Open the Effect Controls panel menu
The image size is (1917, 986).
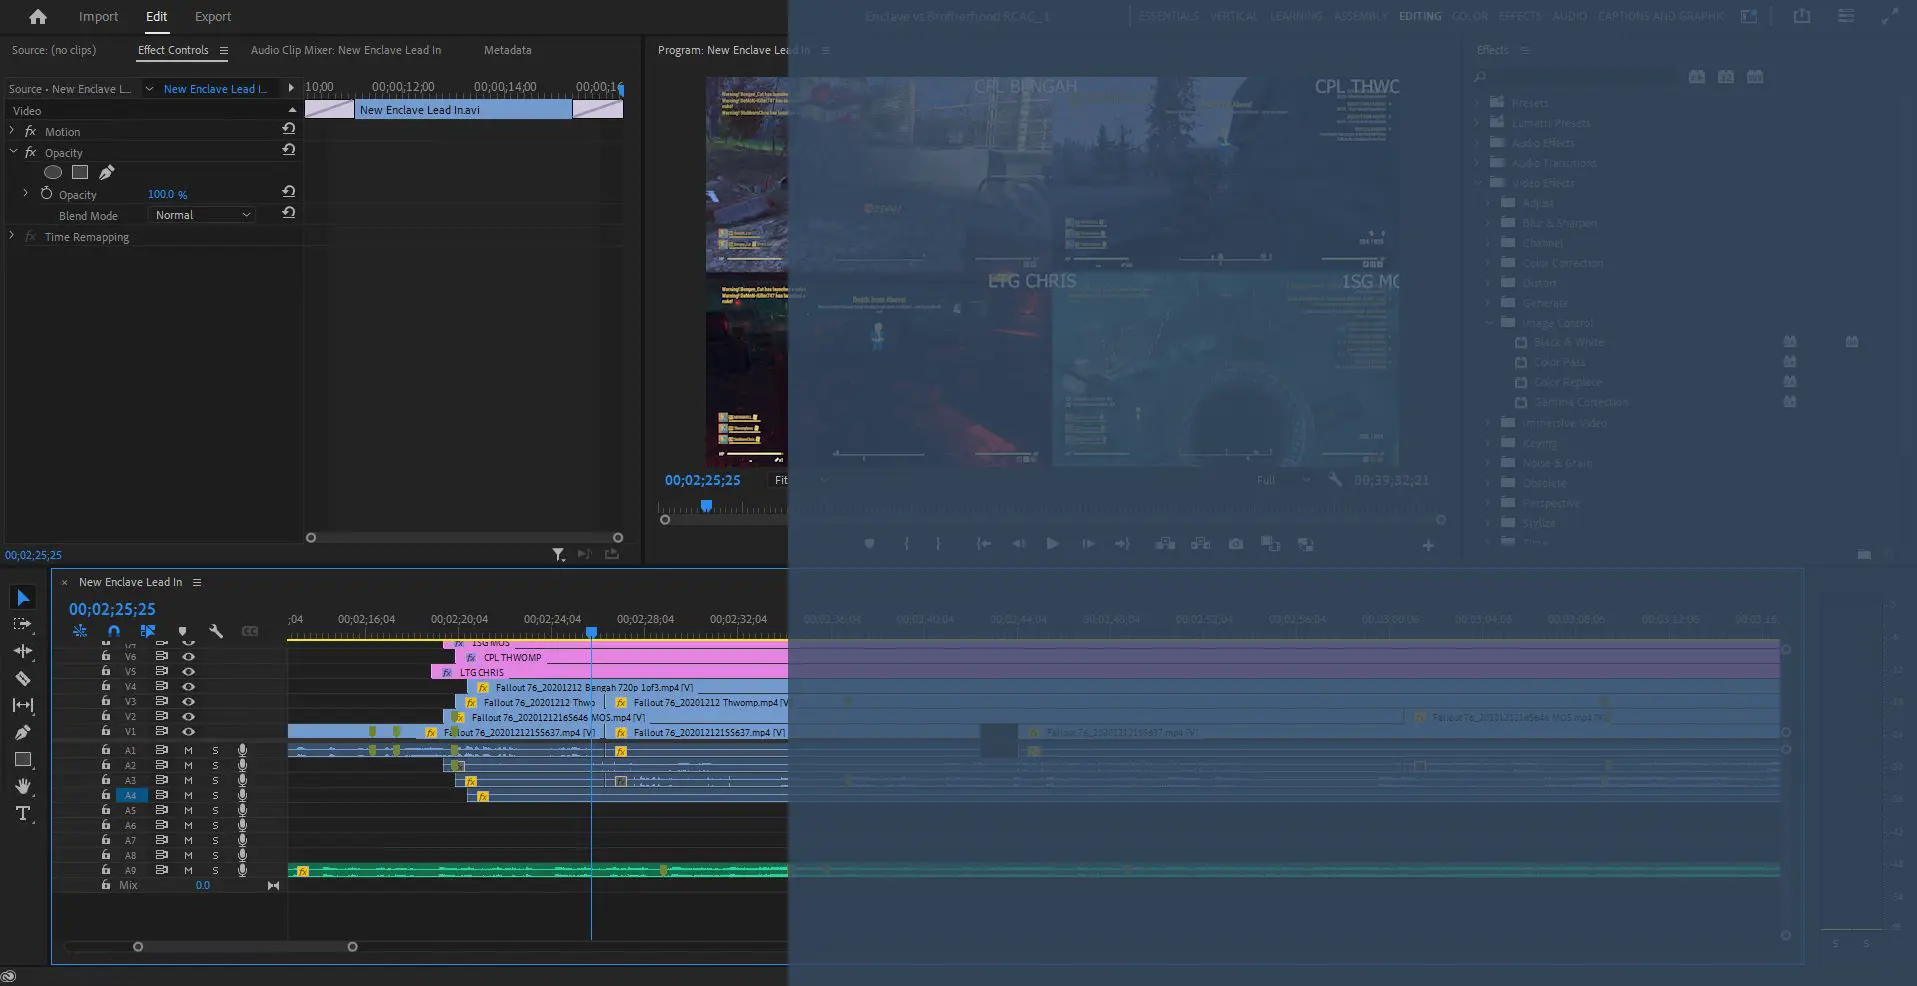(x=224, y=50)
